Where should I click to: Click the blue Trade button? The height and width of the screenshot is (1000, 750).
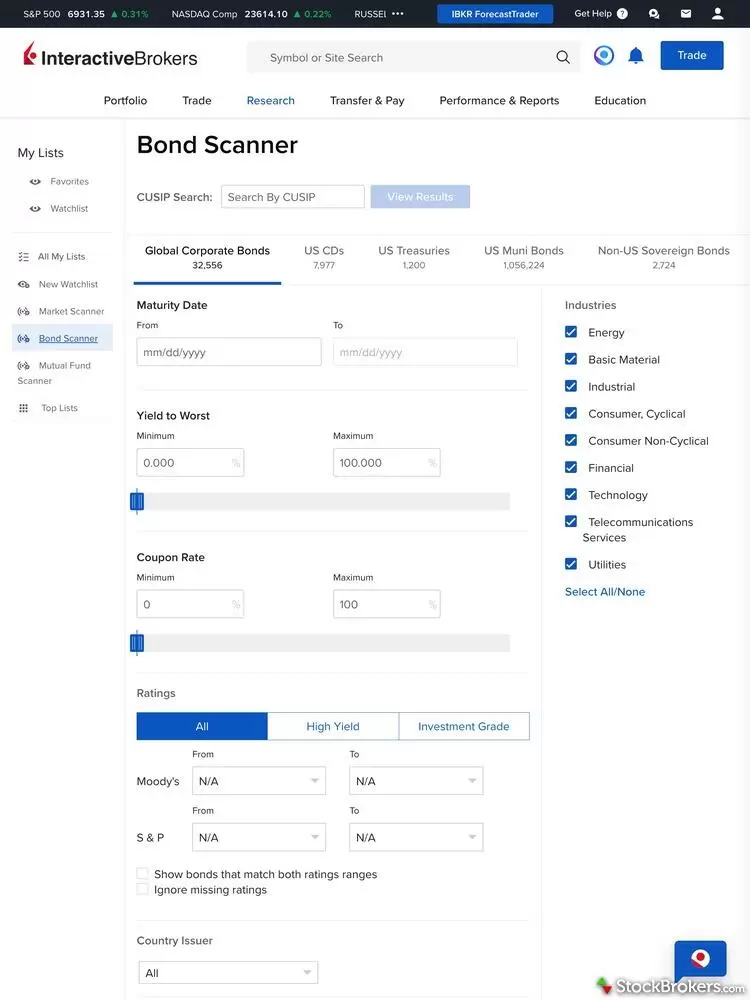click(692, 55)
